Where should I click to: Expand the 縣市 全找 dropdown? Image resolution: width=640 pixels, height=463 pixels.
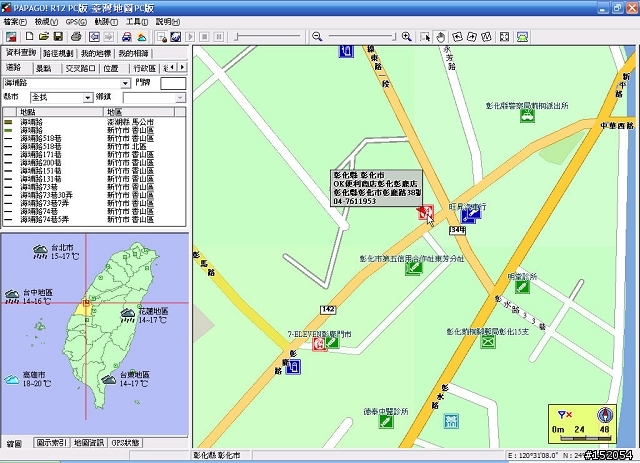click(87, 98)
